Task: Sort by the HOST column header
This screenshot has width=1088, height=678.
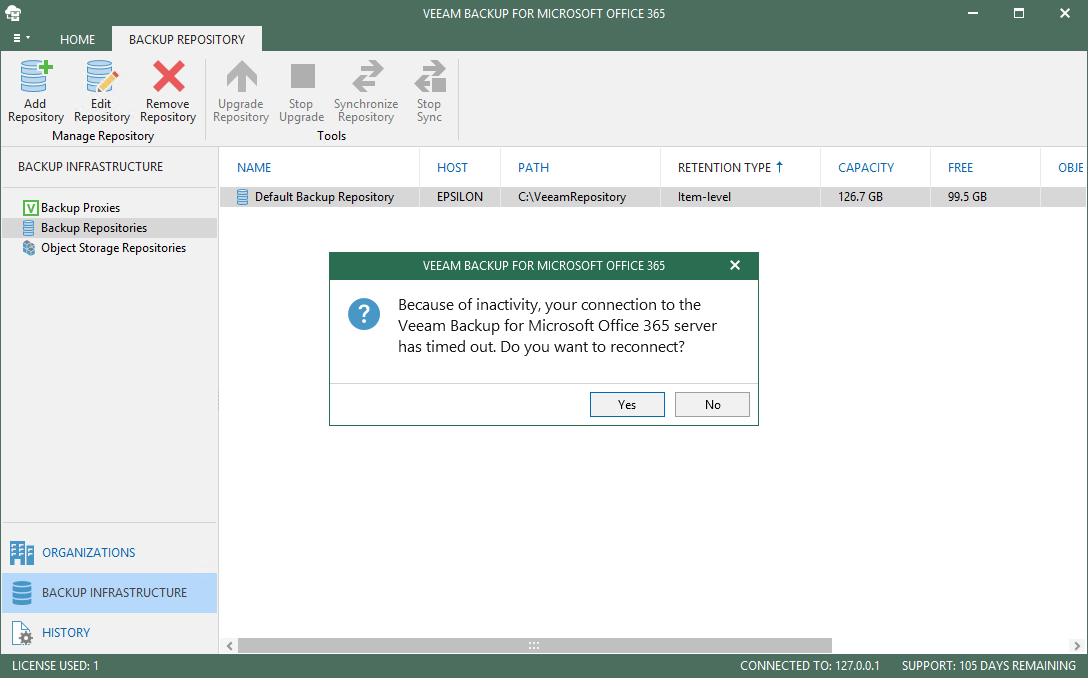Action: coord(452,167)
